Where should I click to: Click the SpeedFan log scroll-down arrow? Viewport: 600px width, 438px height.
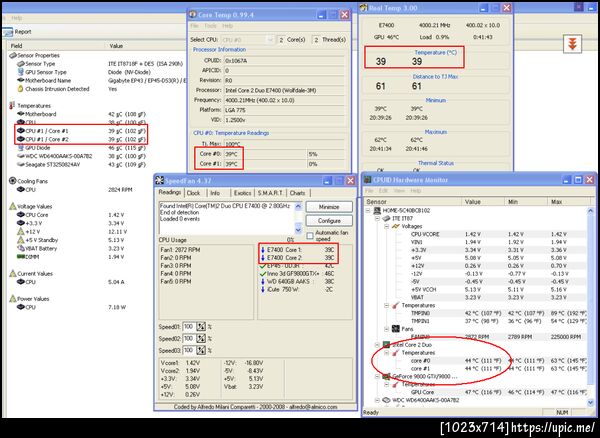[x=298, y=230]
